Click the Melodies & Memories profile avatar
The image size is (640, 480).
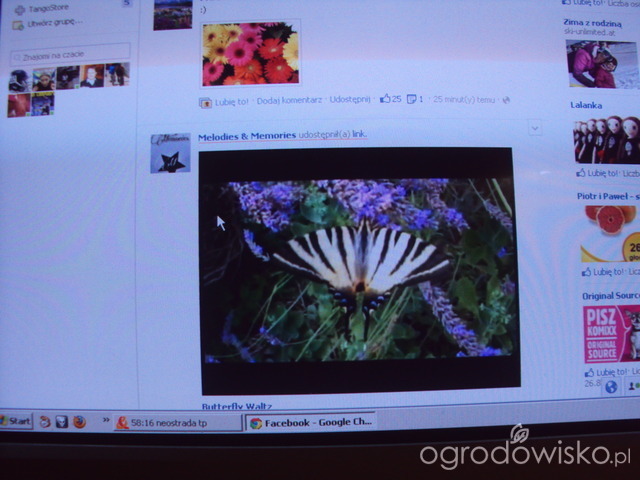pos(170,153)
